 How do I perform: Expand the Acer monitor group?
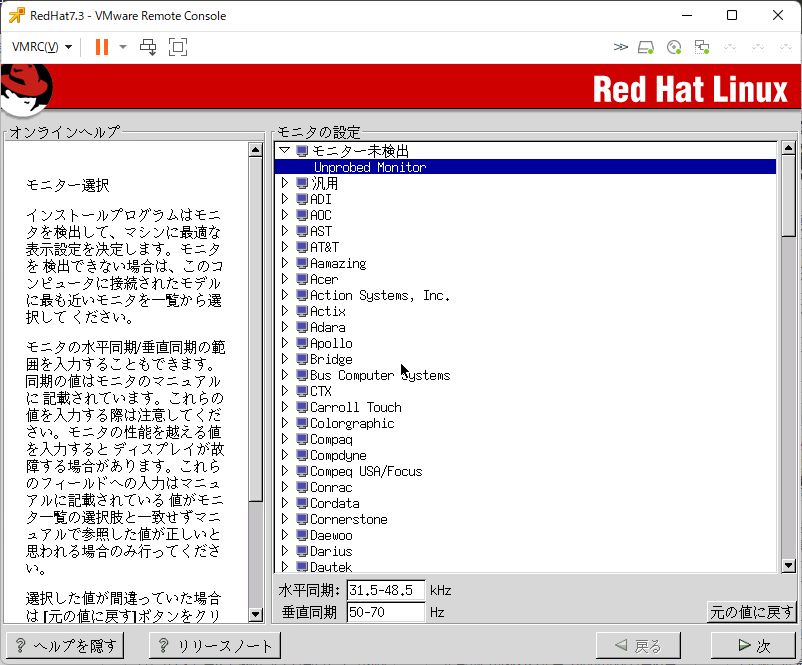(x=285, y=279)
